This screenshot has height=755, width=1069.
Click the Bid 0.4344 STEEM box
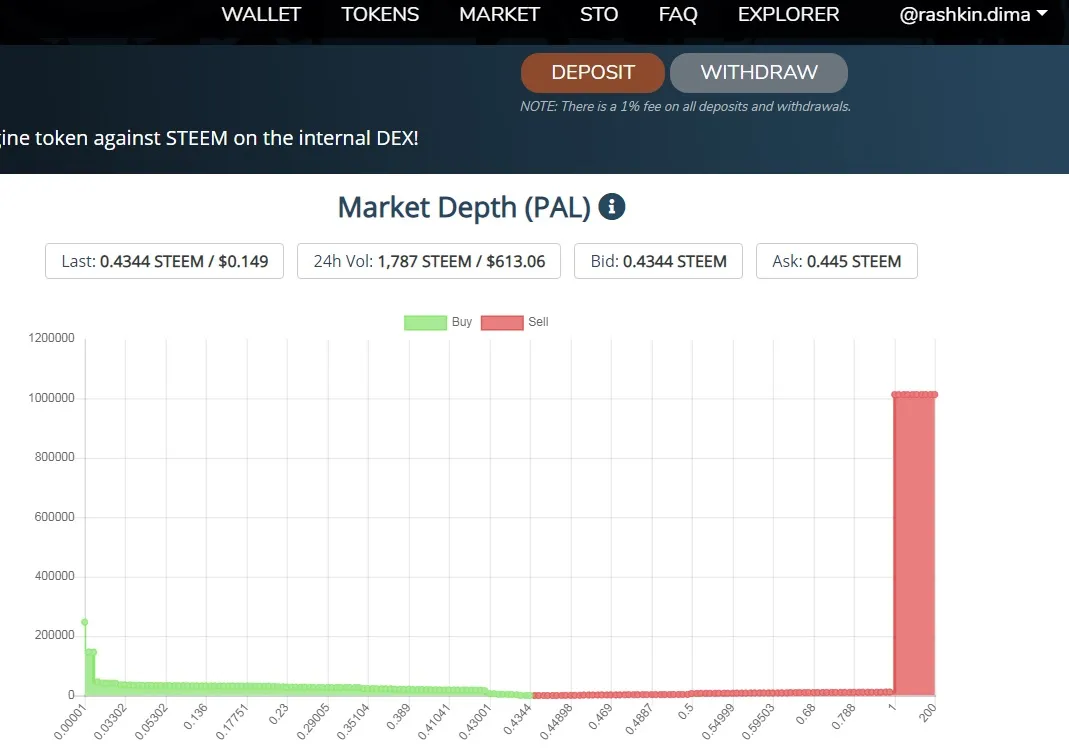click(x=658, y=261)
